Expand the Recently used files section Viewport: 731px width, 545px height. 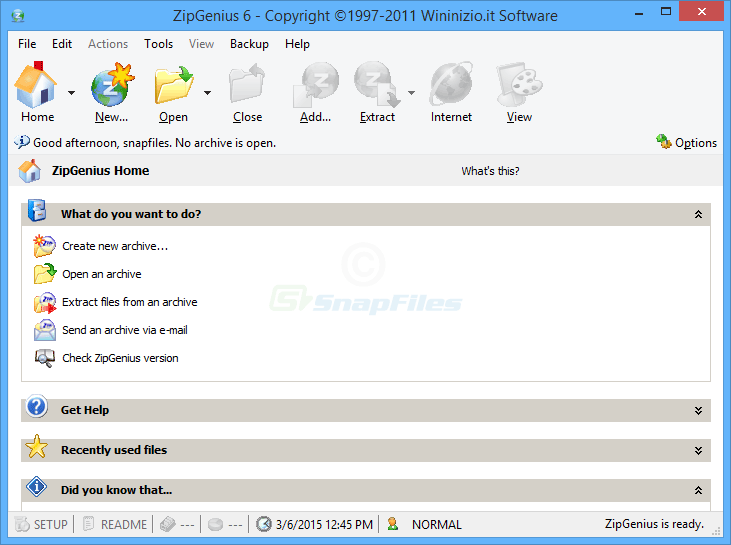(x=698, y=450)
